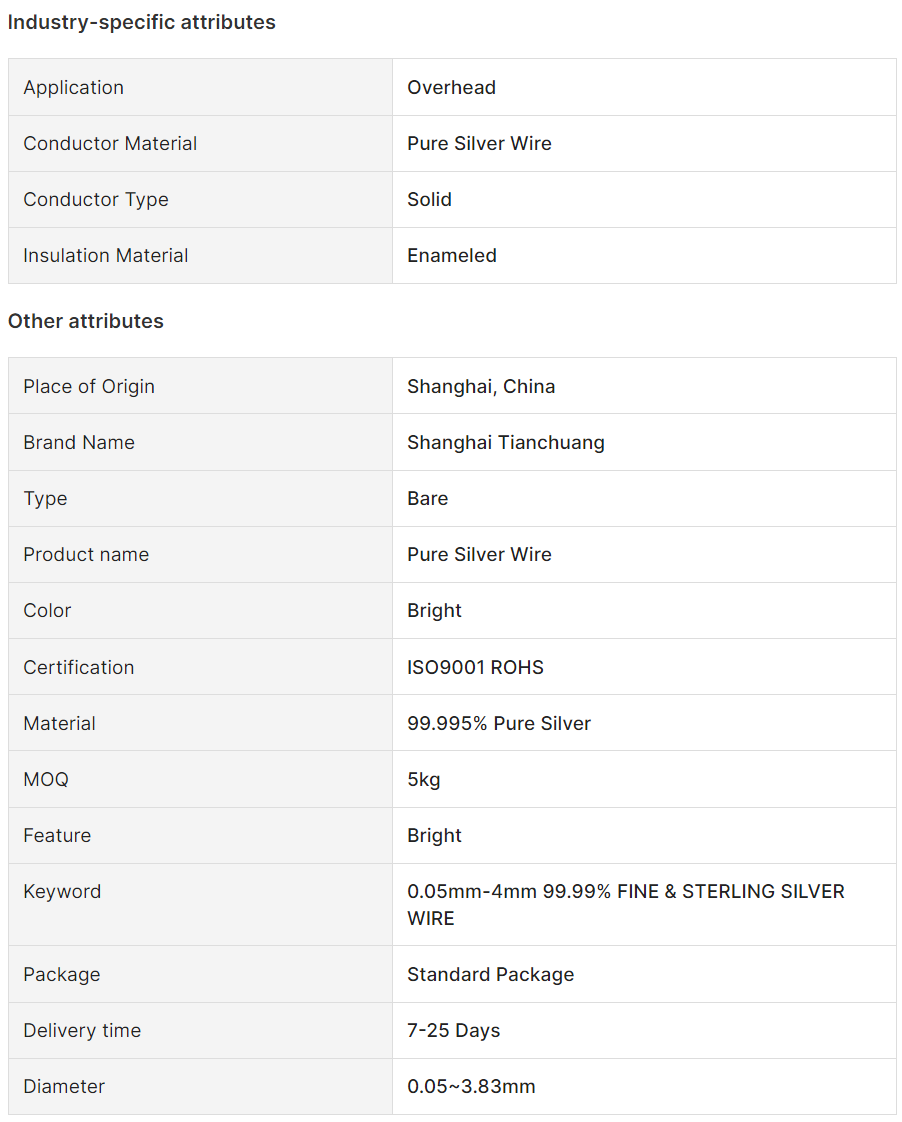The width and height of the screenshot is (902, 1122).
Task: Select the 99.995% Pure Silver material value
Action: [x=499, y=723]
